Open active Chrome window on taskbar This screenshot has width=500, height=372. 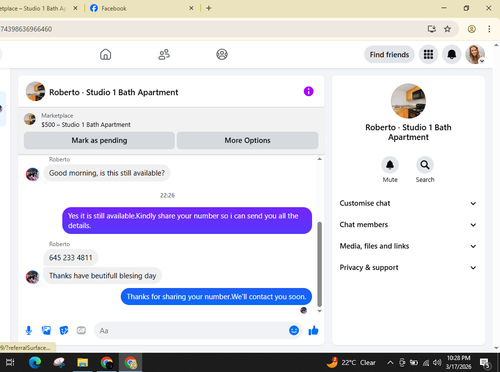coord(130,362)
